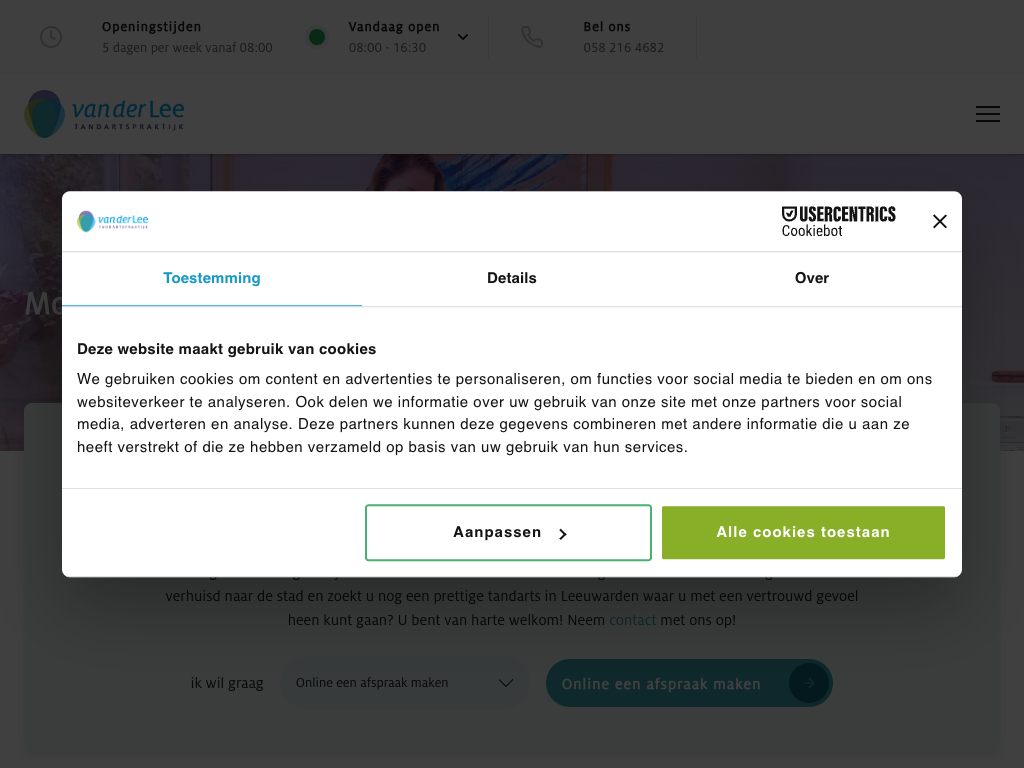This screenshot has width=1024, height=768.
Task: Click the clock icon beside Openingstijden
Action: point(51,37)
